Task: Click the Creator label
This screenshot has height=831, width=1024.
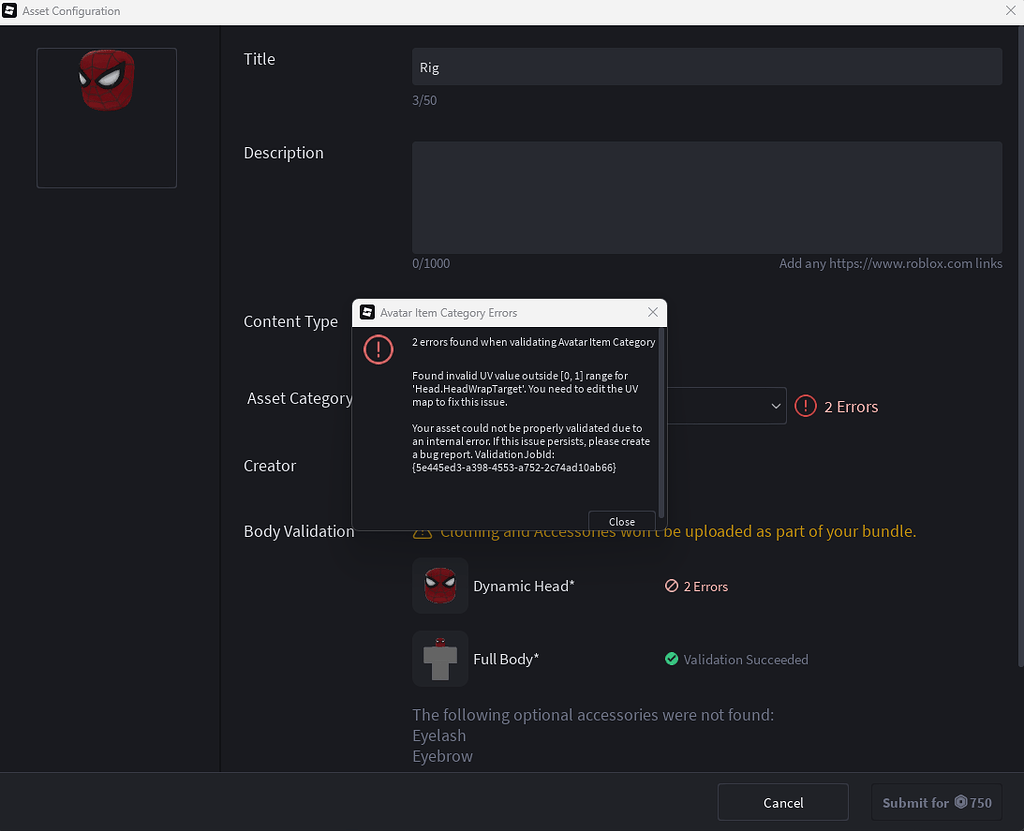Action: (x=270, y=466)
